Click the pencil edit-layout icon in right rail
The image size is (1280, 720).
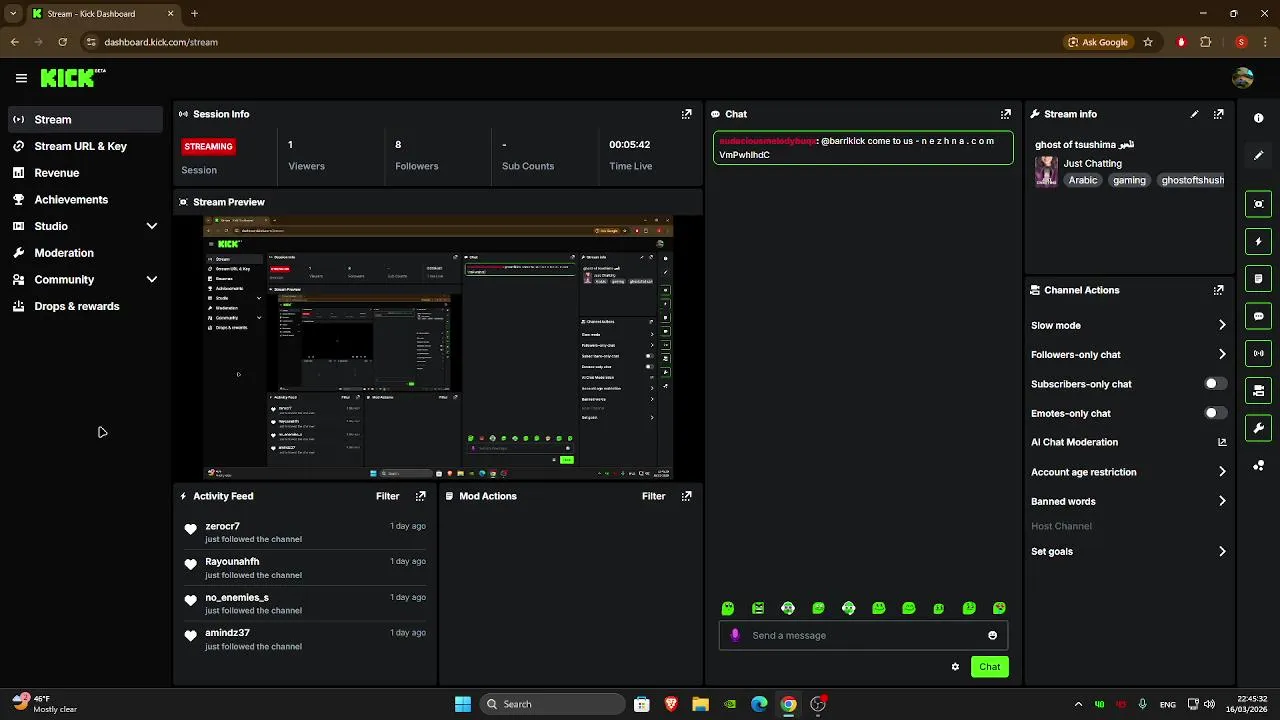tap(1259, 155)
